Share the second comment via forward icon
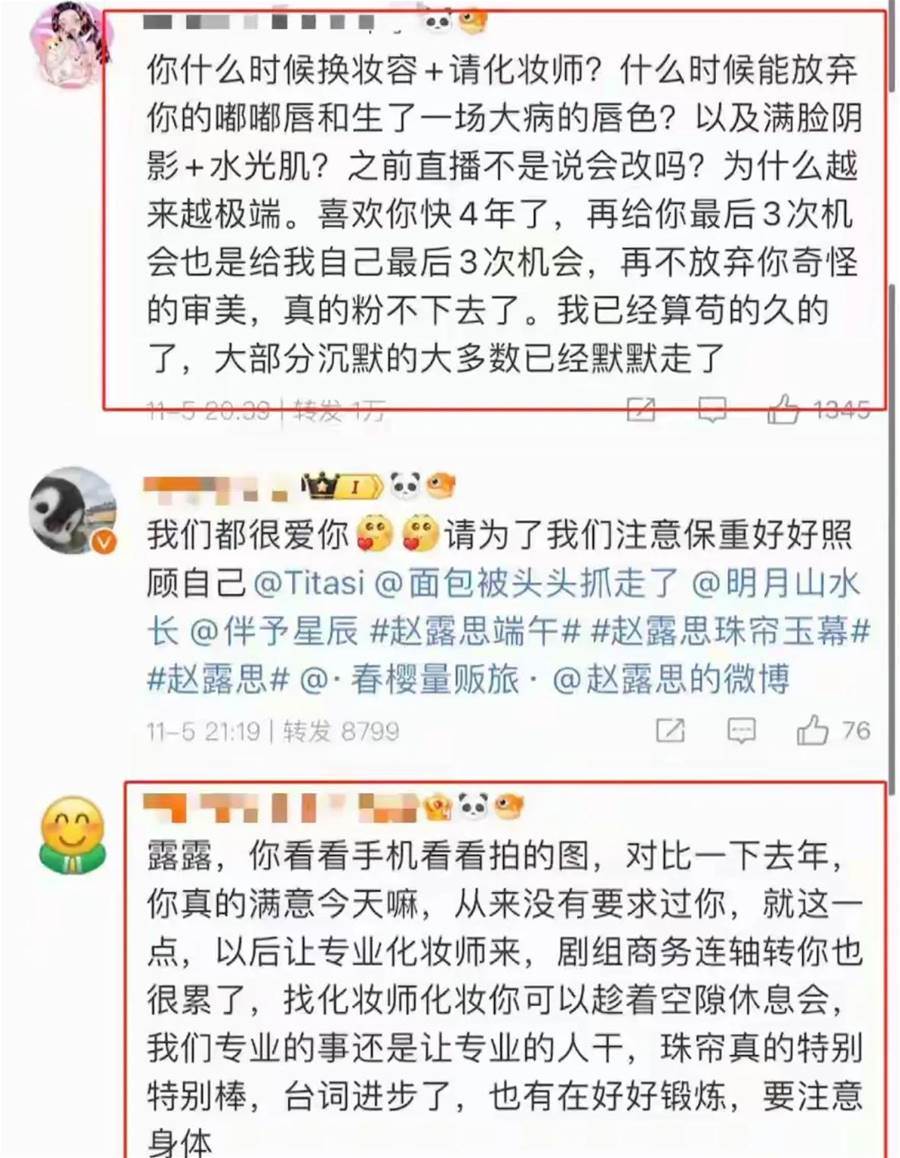The image size is (900, 1158). [670, 730]
